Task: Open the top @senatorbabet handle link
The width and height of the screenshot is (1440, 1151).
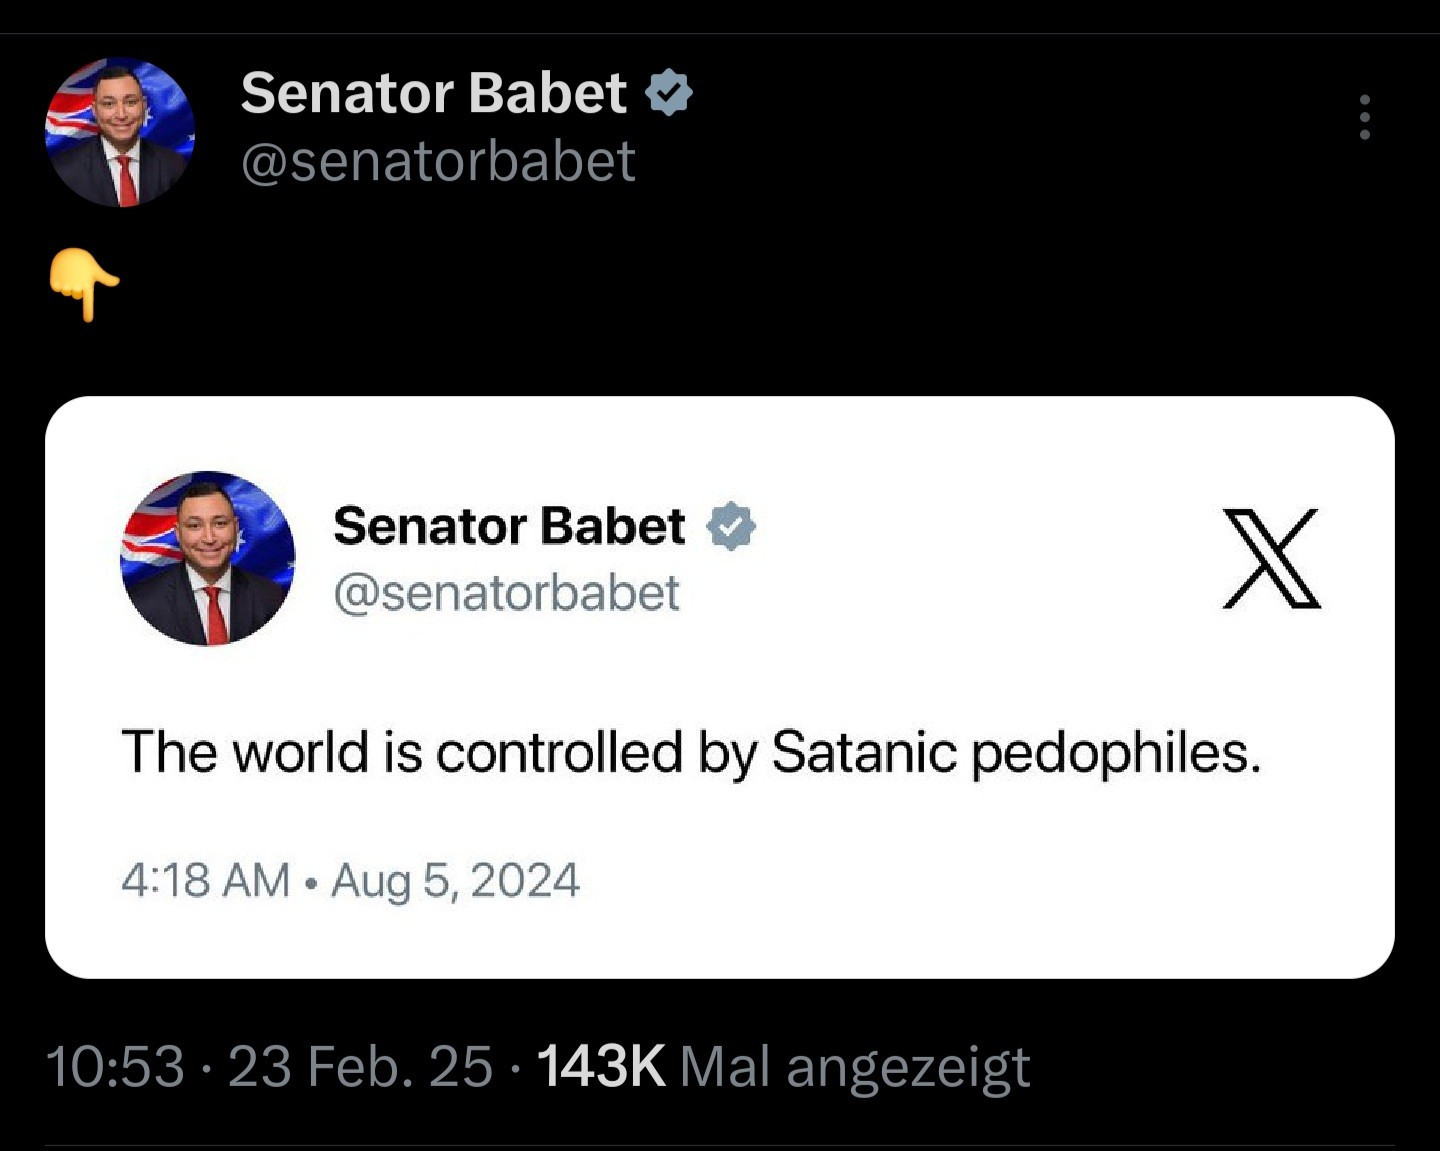Action: point(438,161)
